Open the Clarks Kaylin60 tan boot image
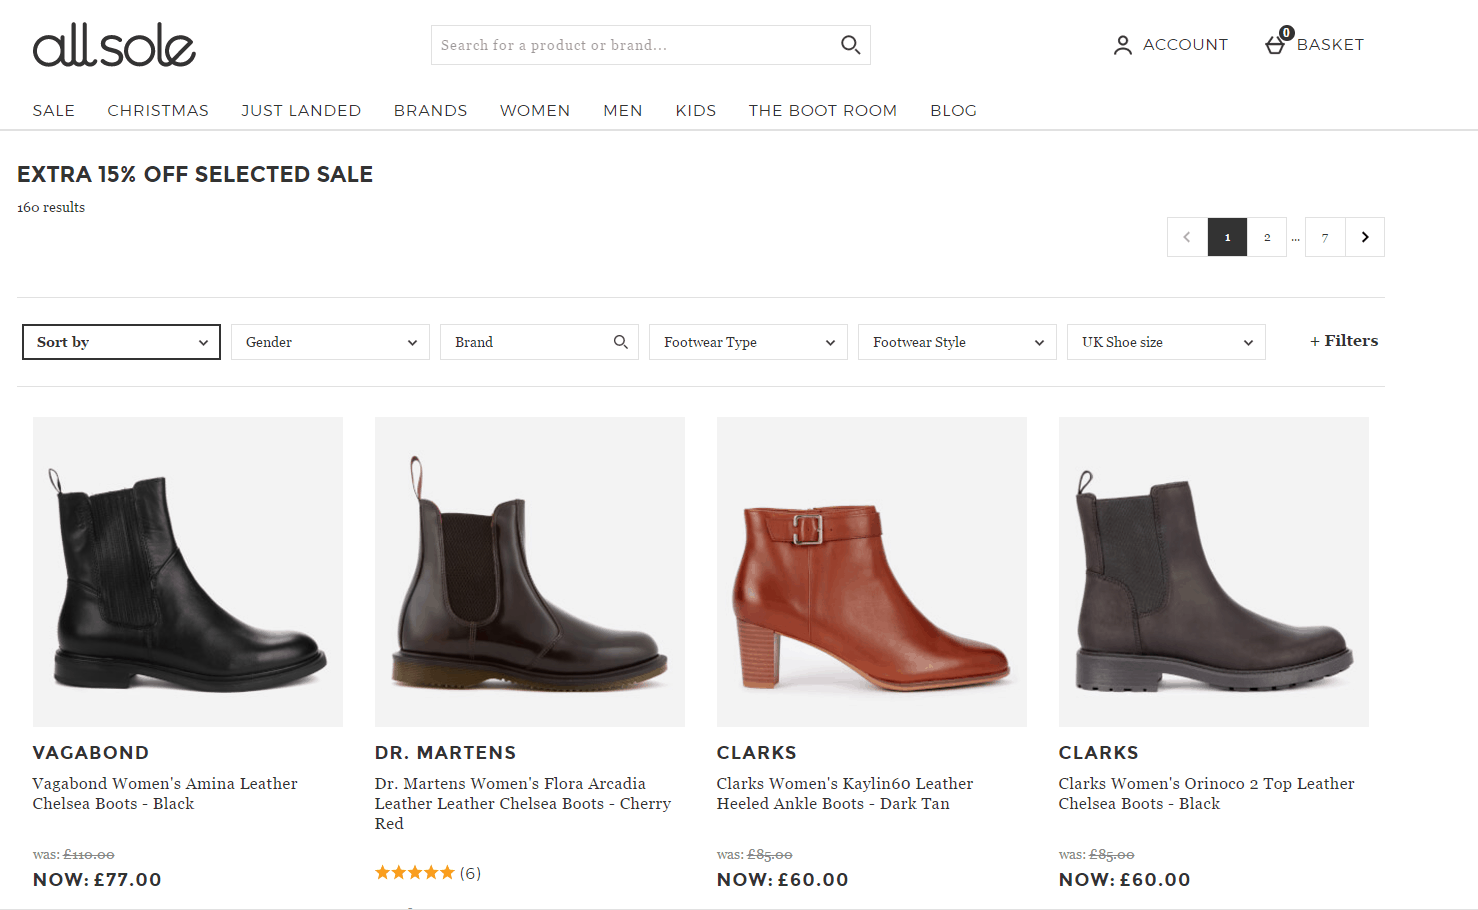 [x=872, y=572]
